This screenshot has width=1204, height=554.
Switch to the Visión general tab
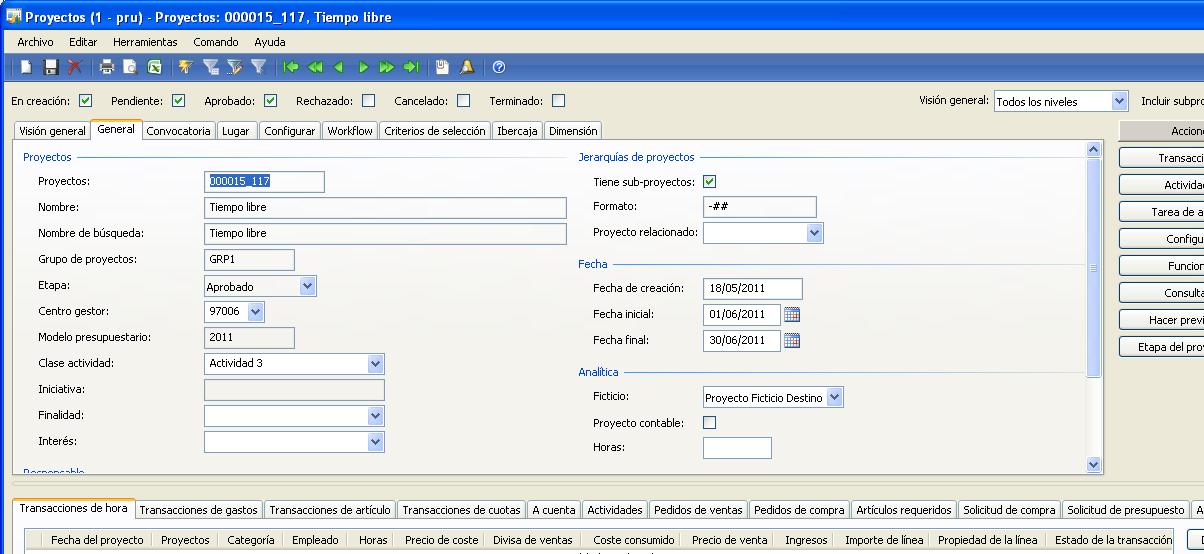pos(52,131)
